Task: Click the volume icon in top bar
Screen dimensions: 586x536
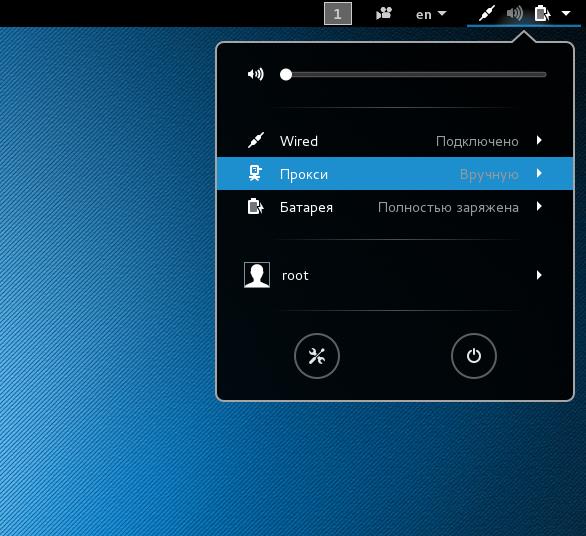Action: 515,14
